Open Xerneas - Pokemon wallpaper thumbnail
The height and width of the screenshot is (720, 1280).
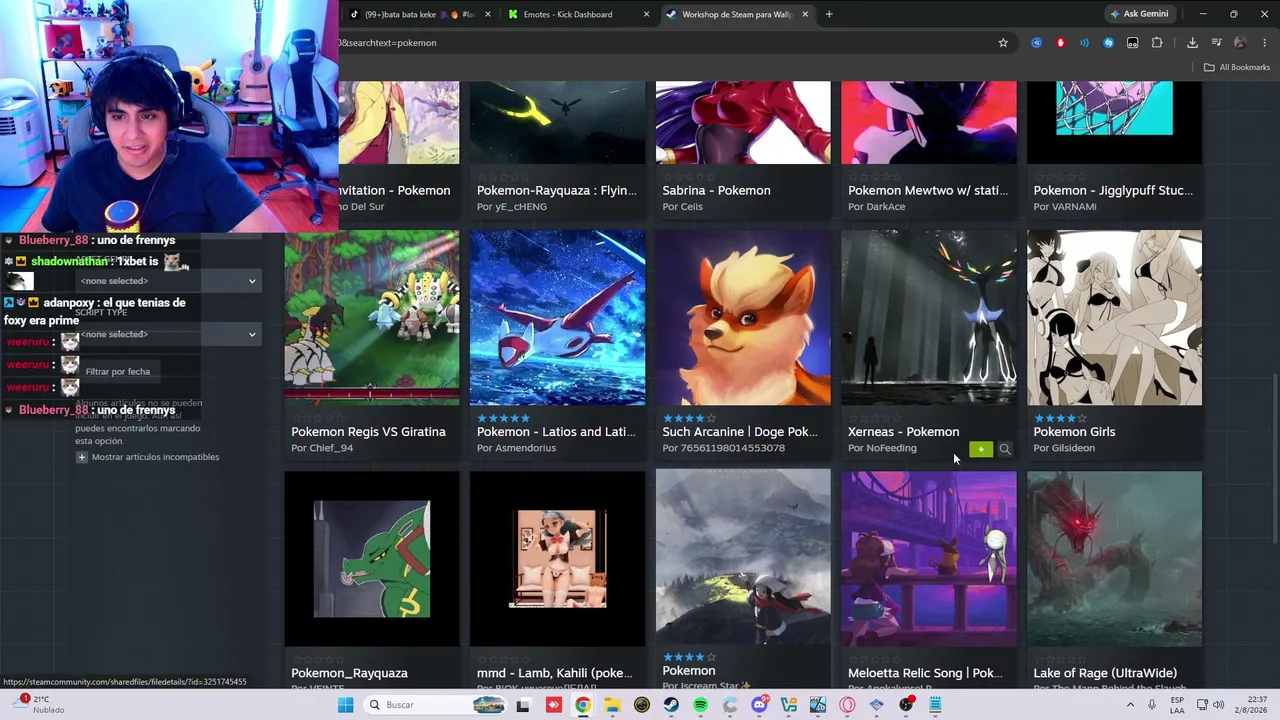(929, 318)
